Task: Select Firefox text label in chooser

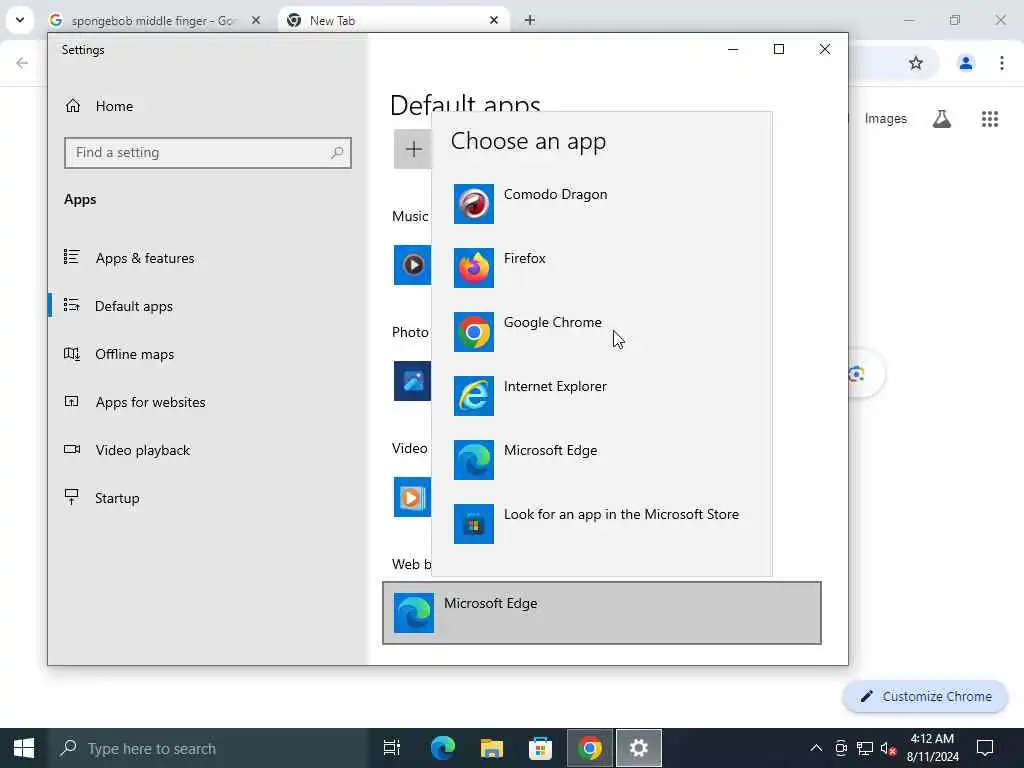Action: tap(524, 258)
